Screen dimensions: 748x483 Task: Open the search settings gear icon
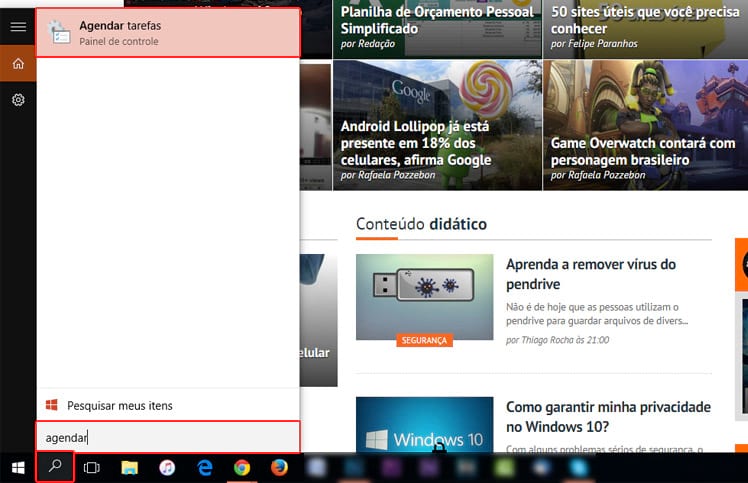pos(18,100)
